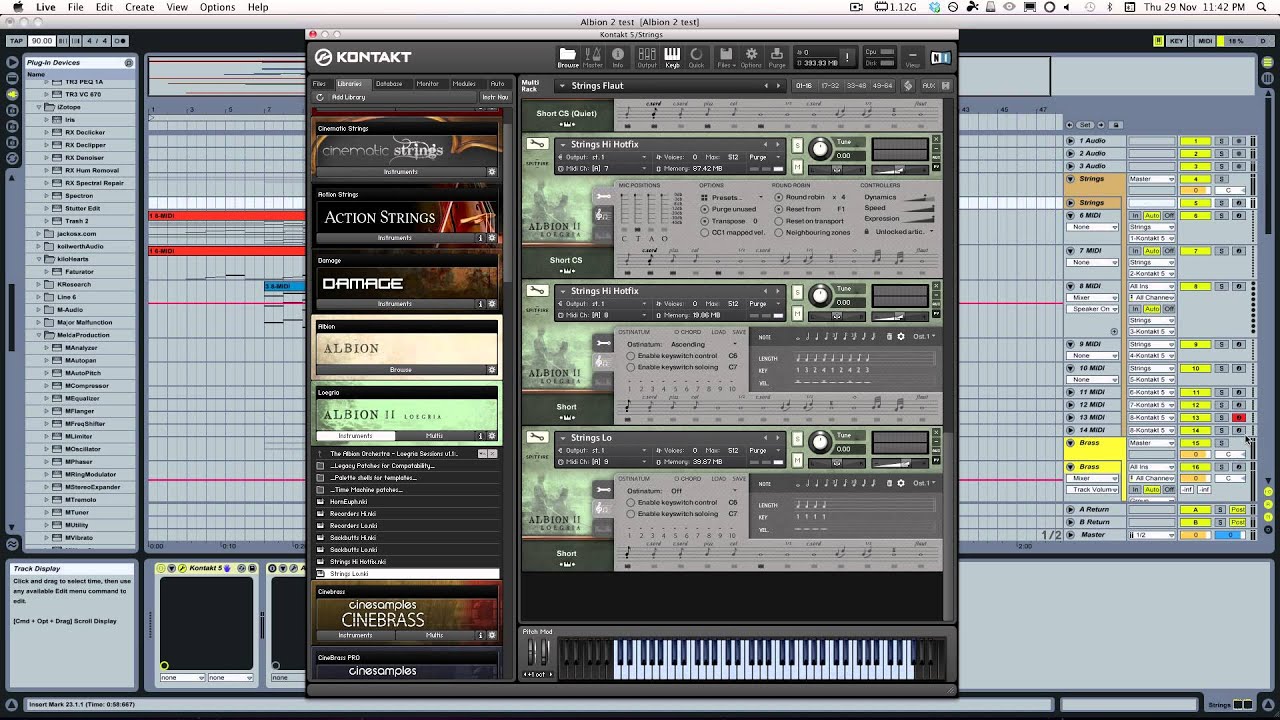Click the Kontakt Master editor icon
This screenshot has width=1280, height=720.
pos(593,57)
